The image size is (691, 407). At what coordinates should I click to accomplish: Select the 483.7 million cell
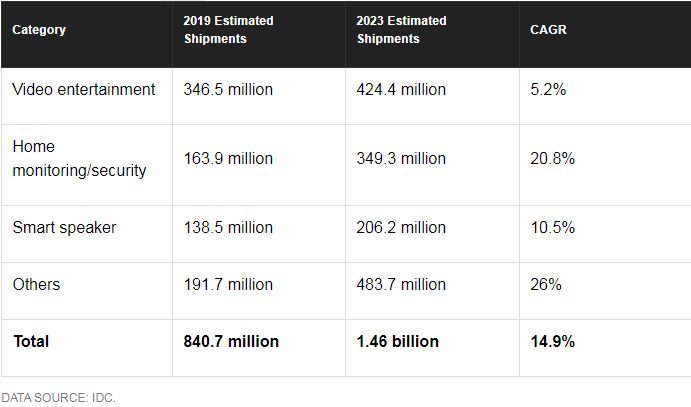[x=401, y=285]
